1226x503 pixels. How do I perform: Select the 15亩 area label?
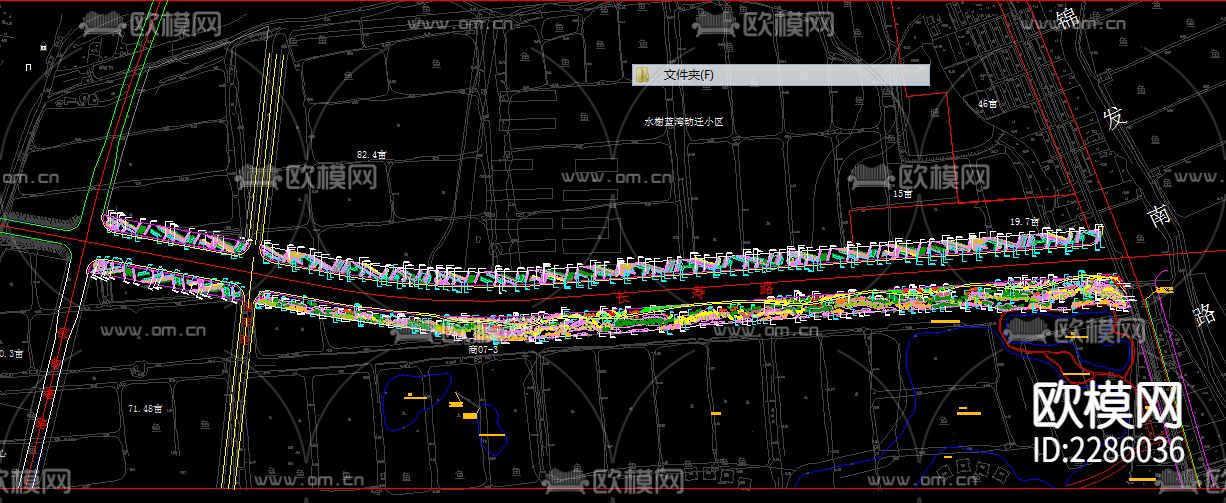(902, 194)
